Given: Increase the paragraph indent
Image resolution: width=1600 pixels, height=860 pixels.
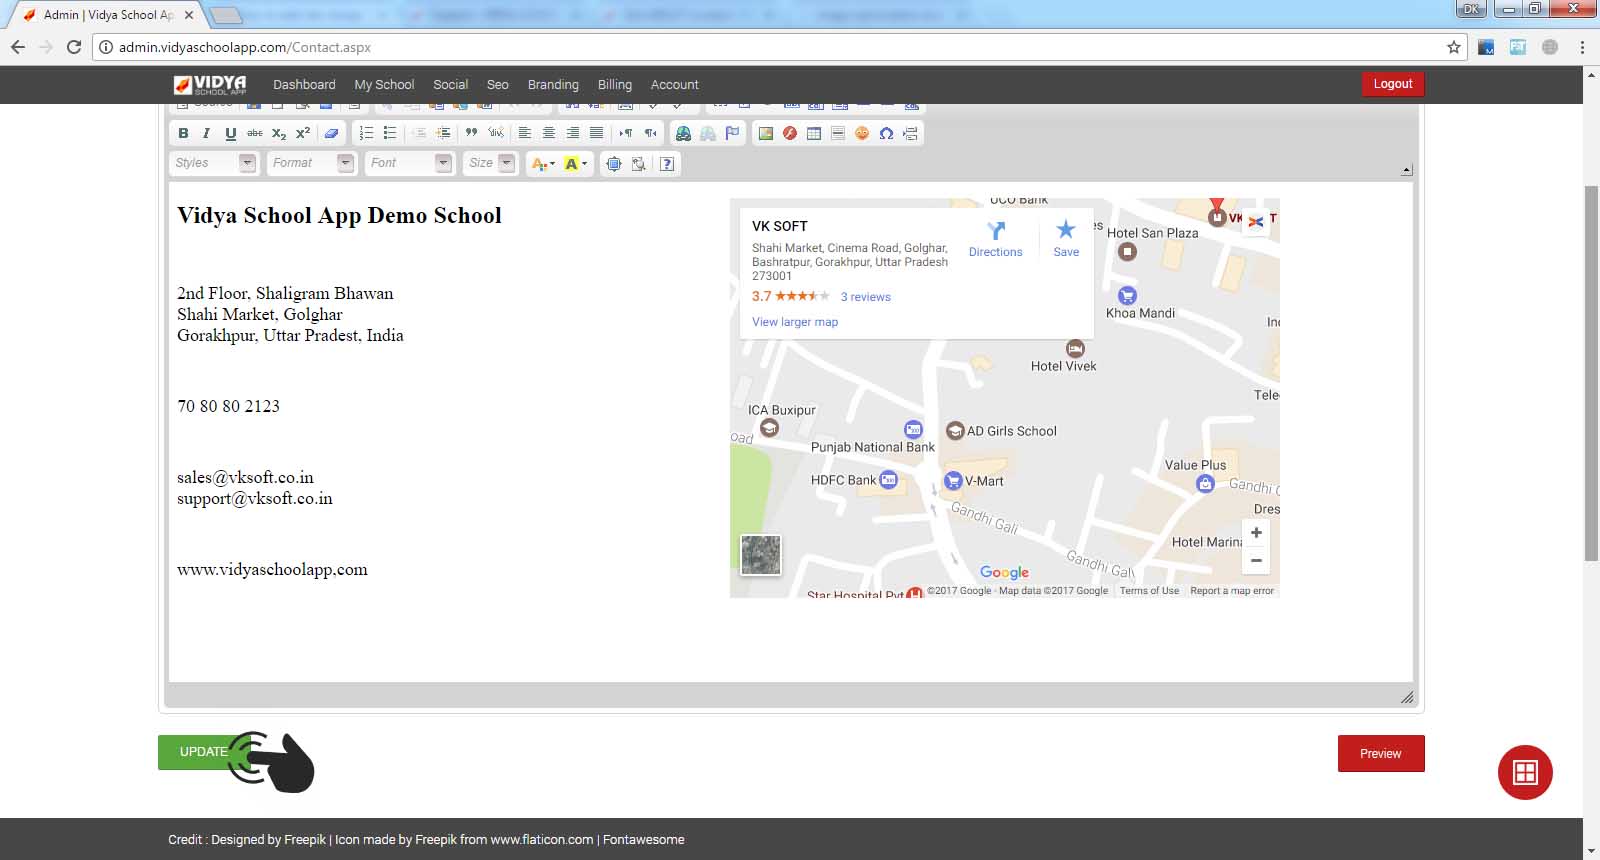Looking at the screenshot, I should click(443, 133).
